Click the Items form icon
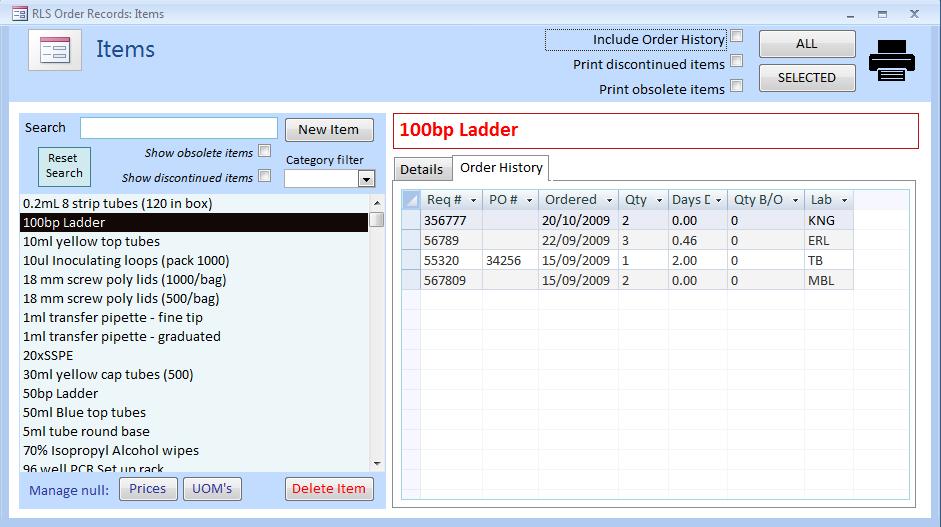 pyautogui.click(x=54, y=50)
